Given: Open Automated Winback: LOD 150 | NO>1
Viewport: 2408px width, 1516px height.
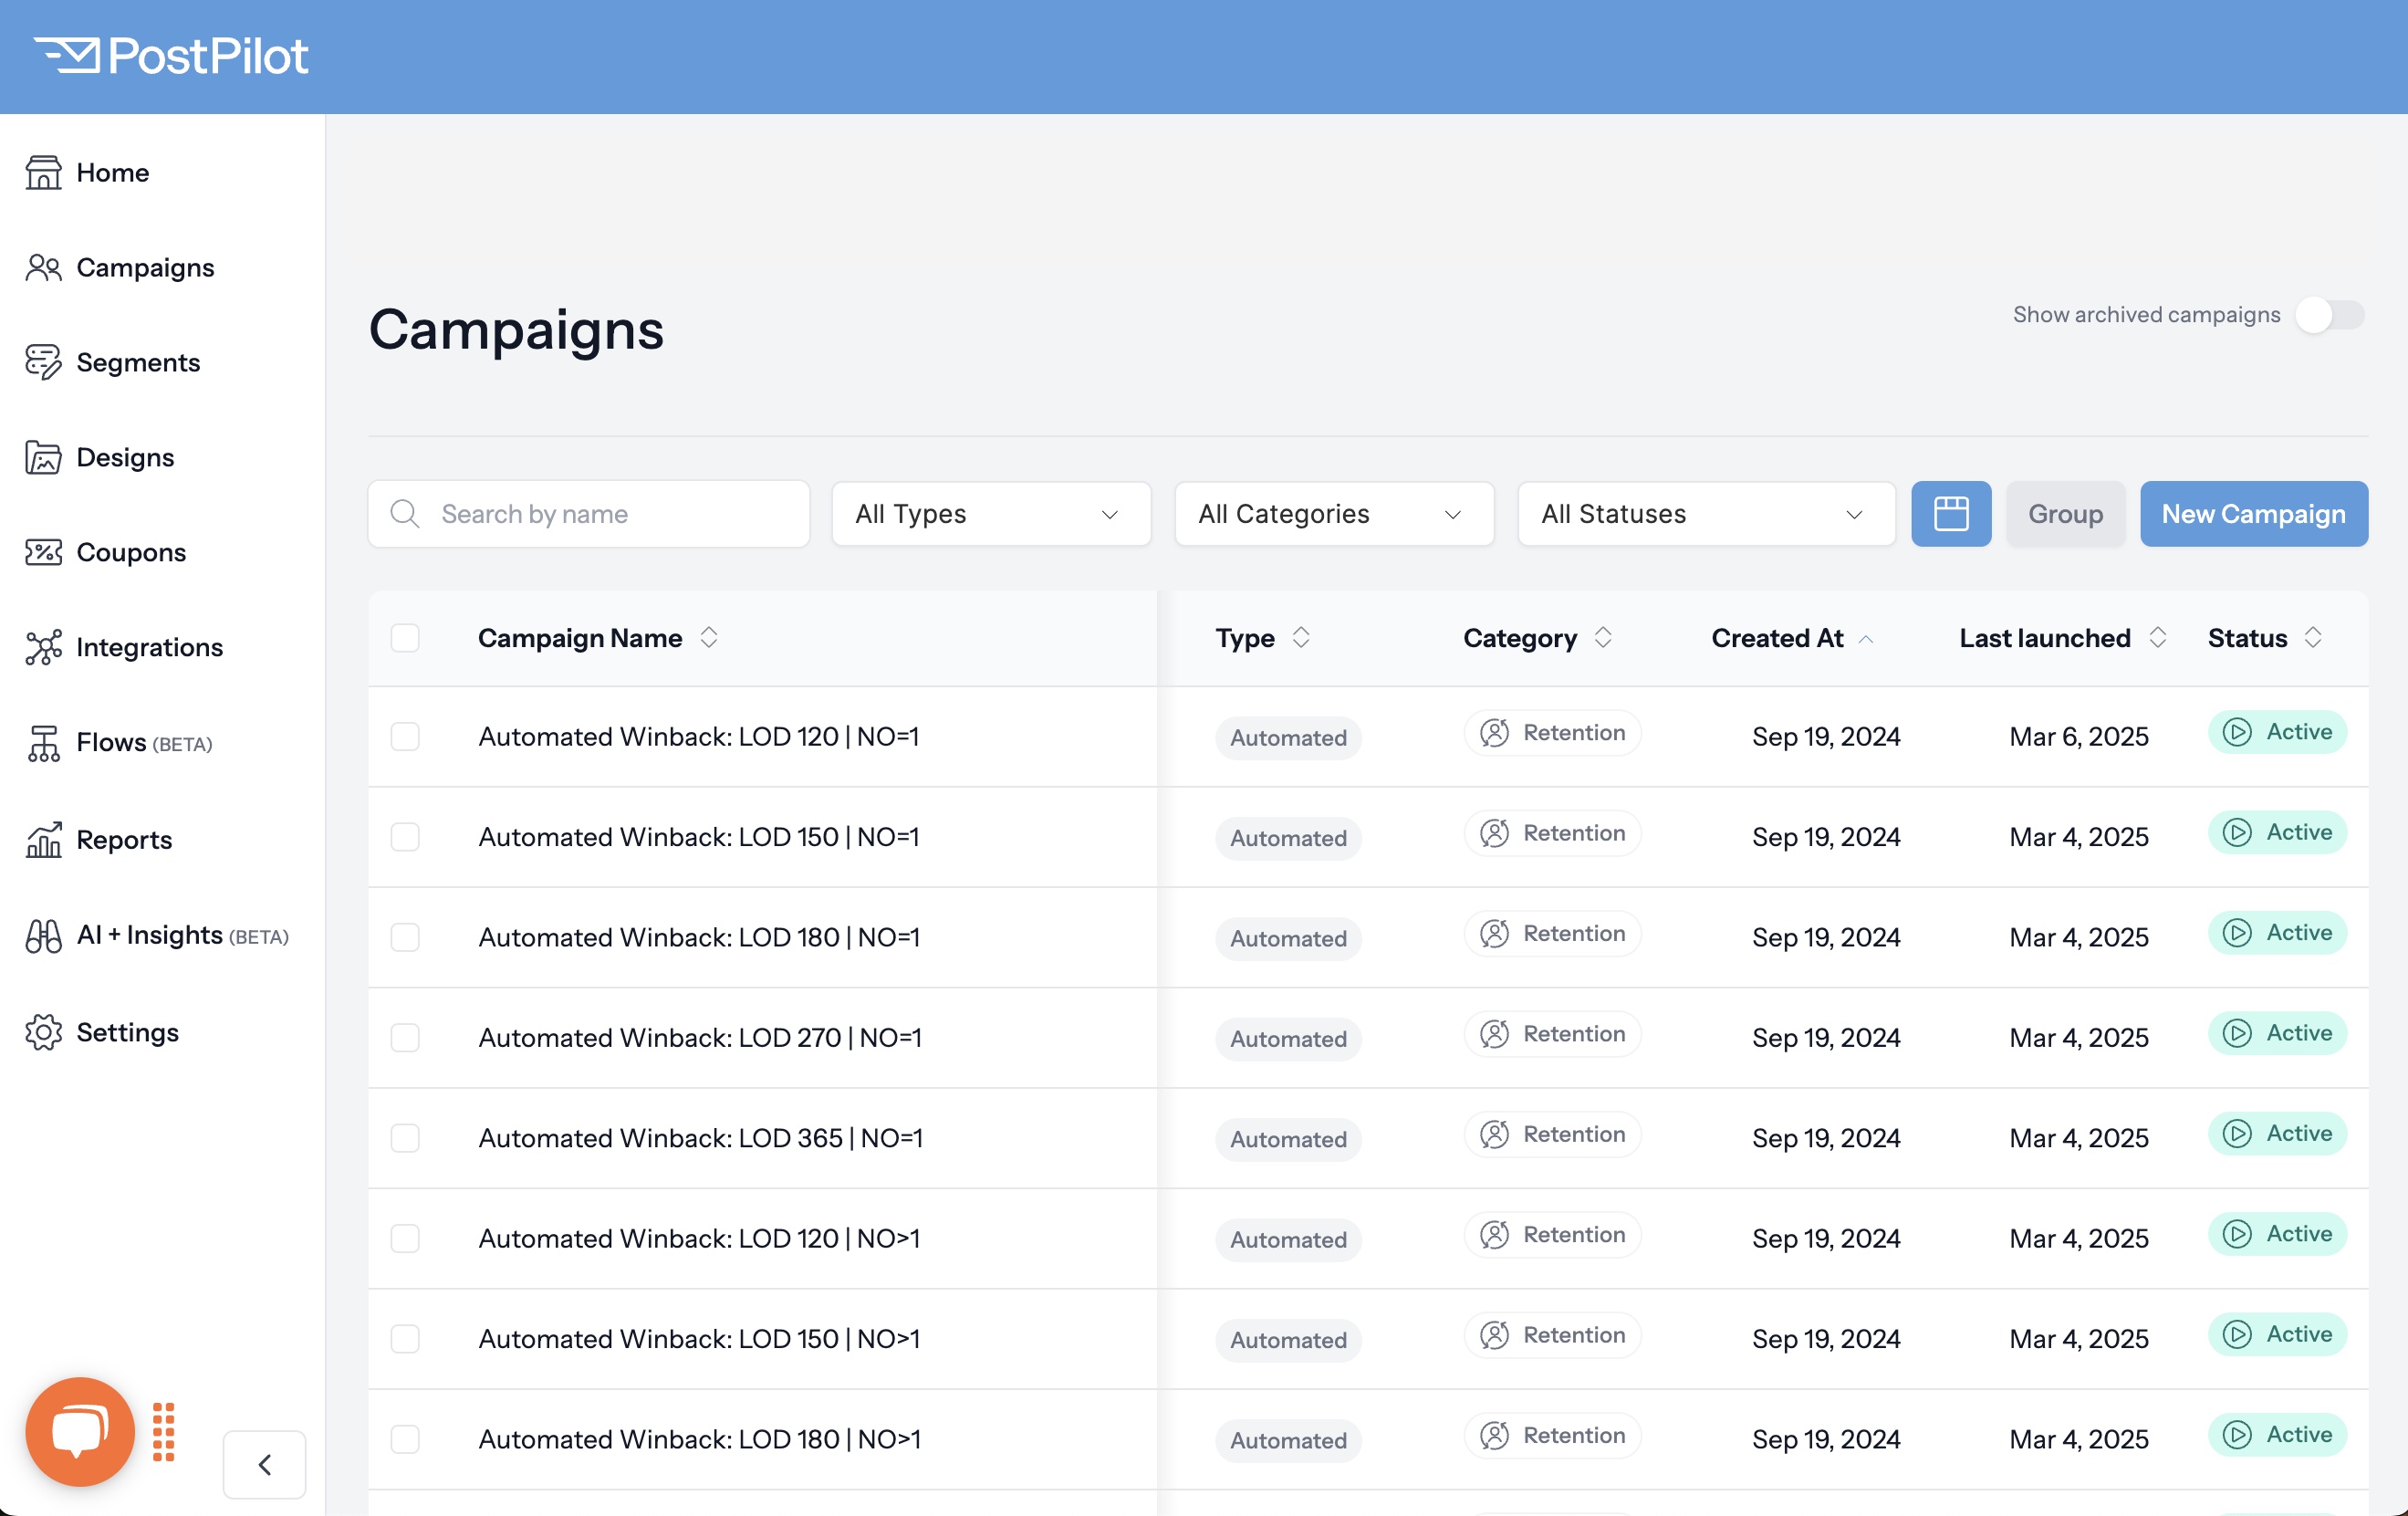Looking at the screenshot, I should (699, 1339).
